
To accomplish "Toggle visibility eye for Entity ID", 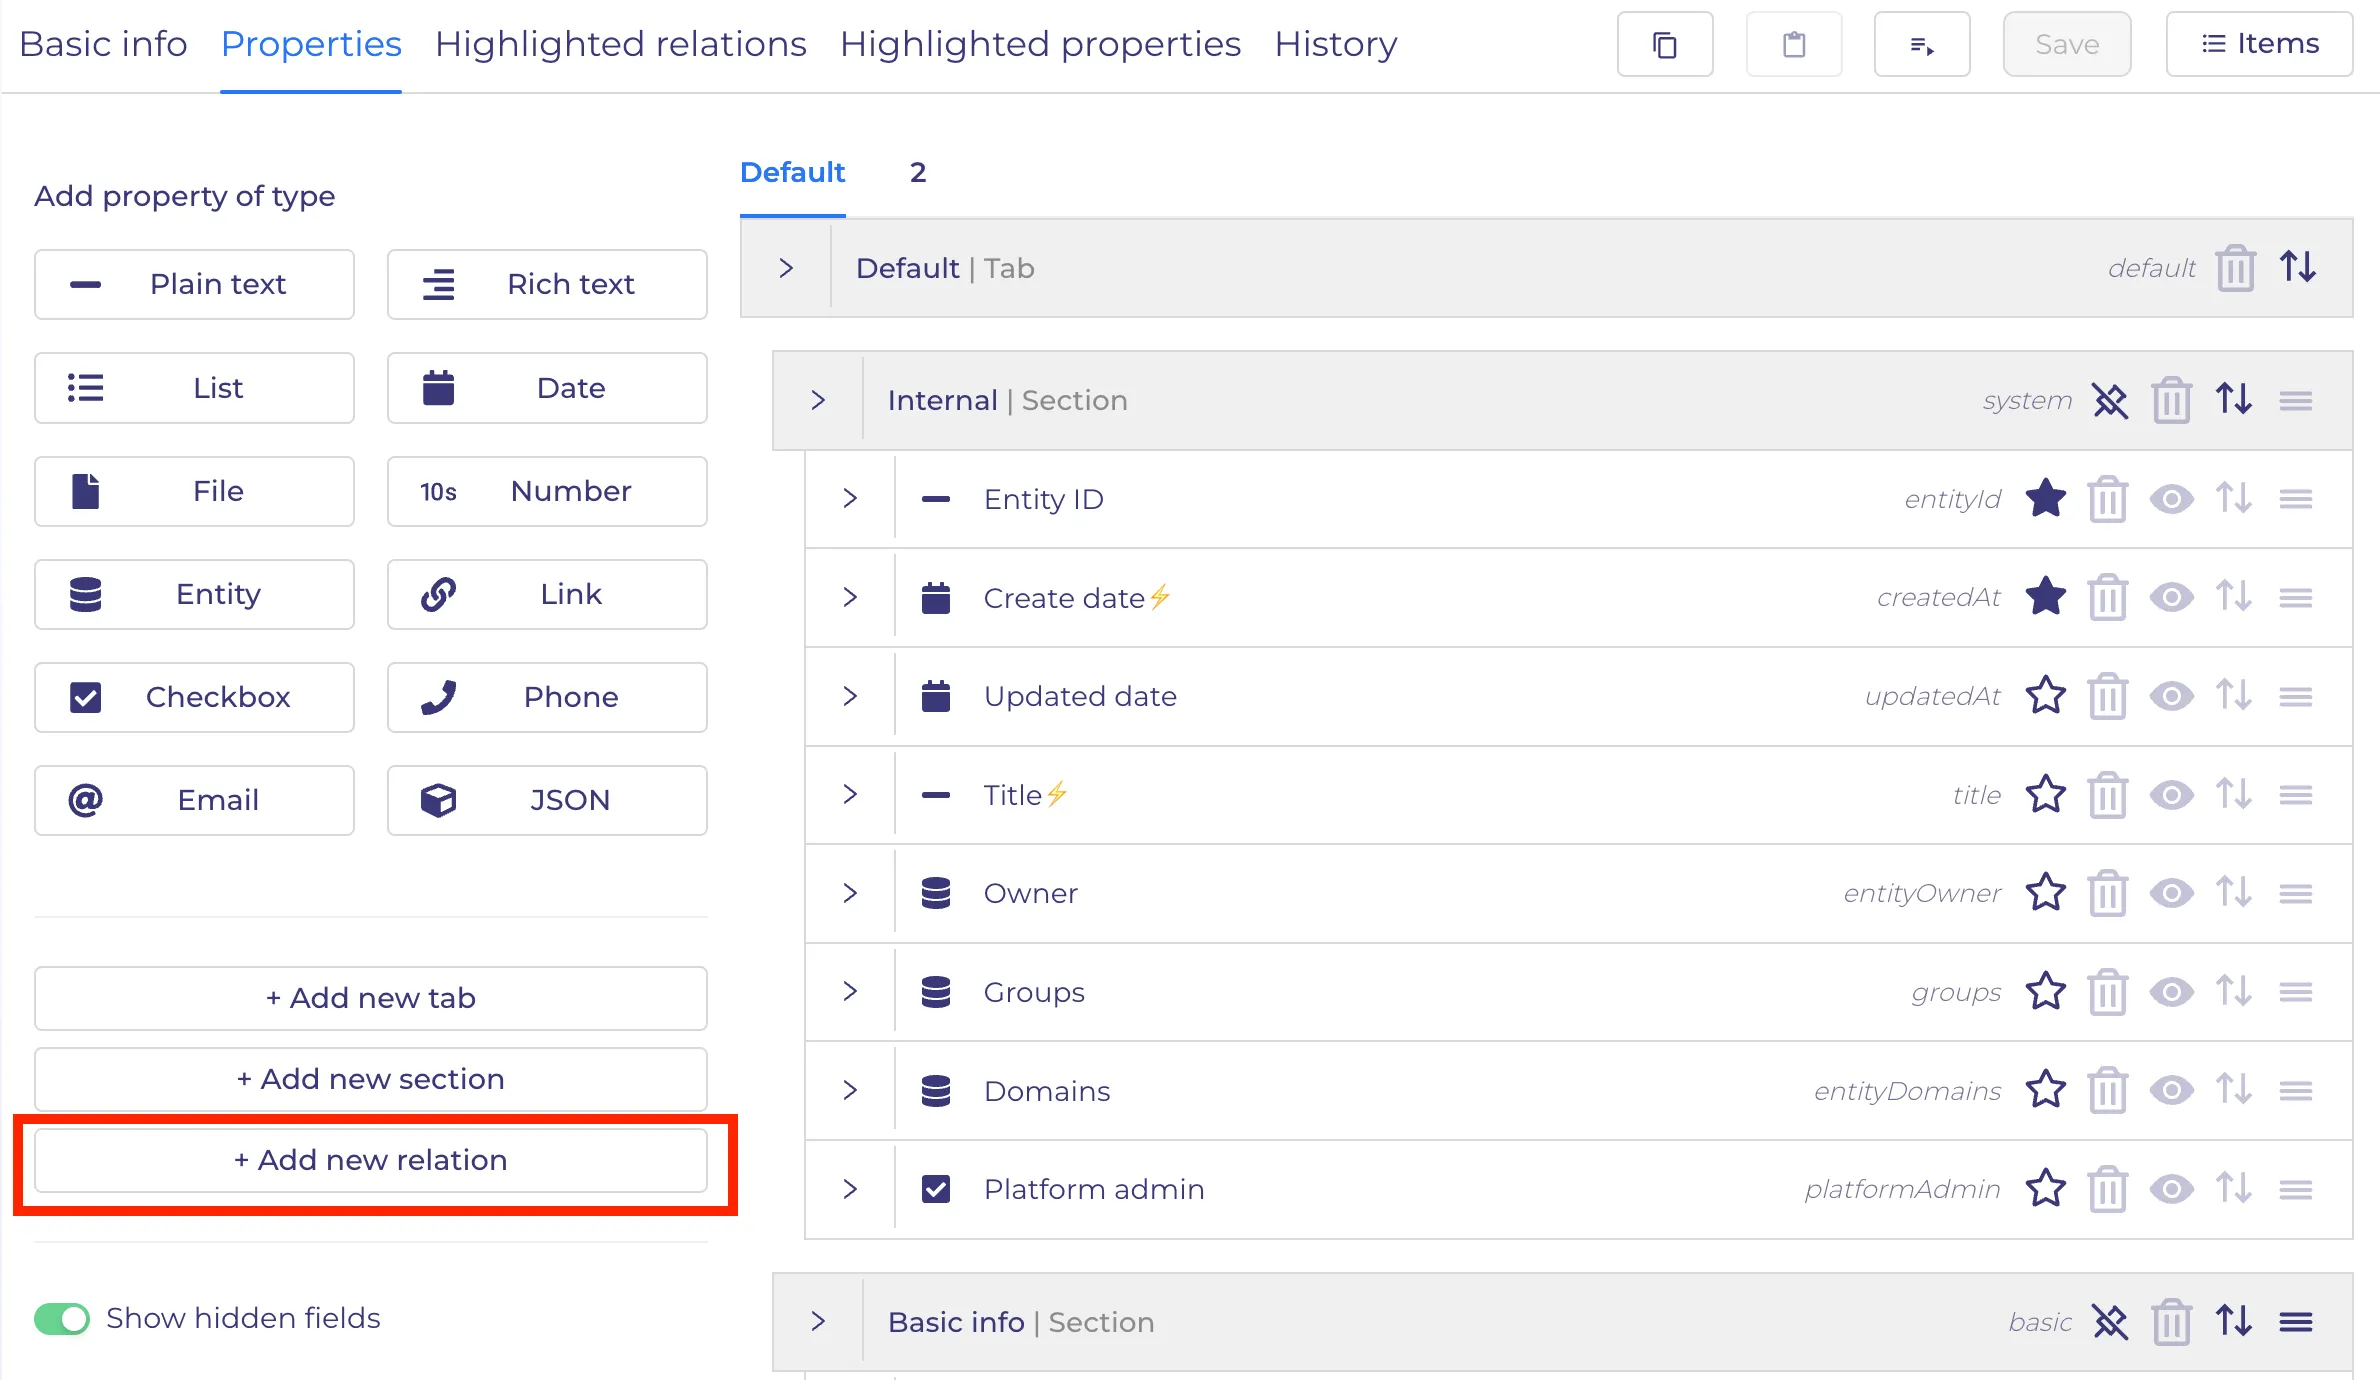I will click(x=2171, y=498).
